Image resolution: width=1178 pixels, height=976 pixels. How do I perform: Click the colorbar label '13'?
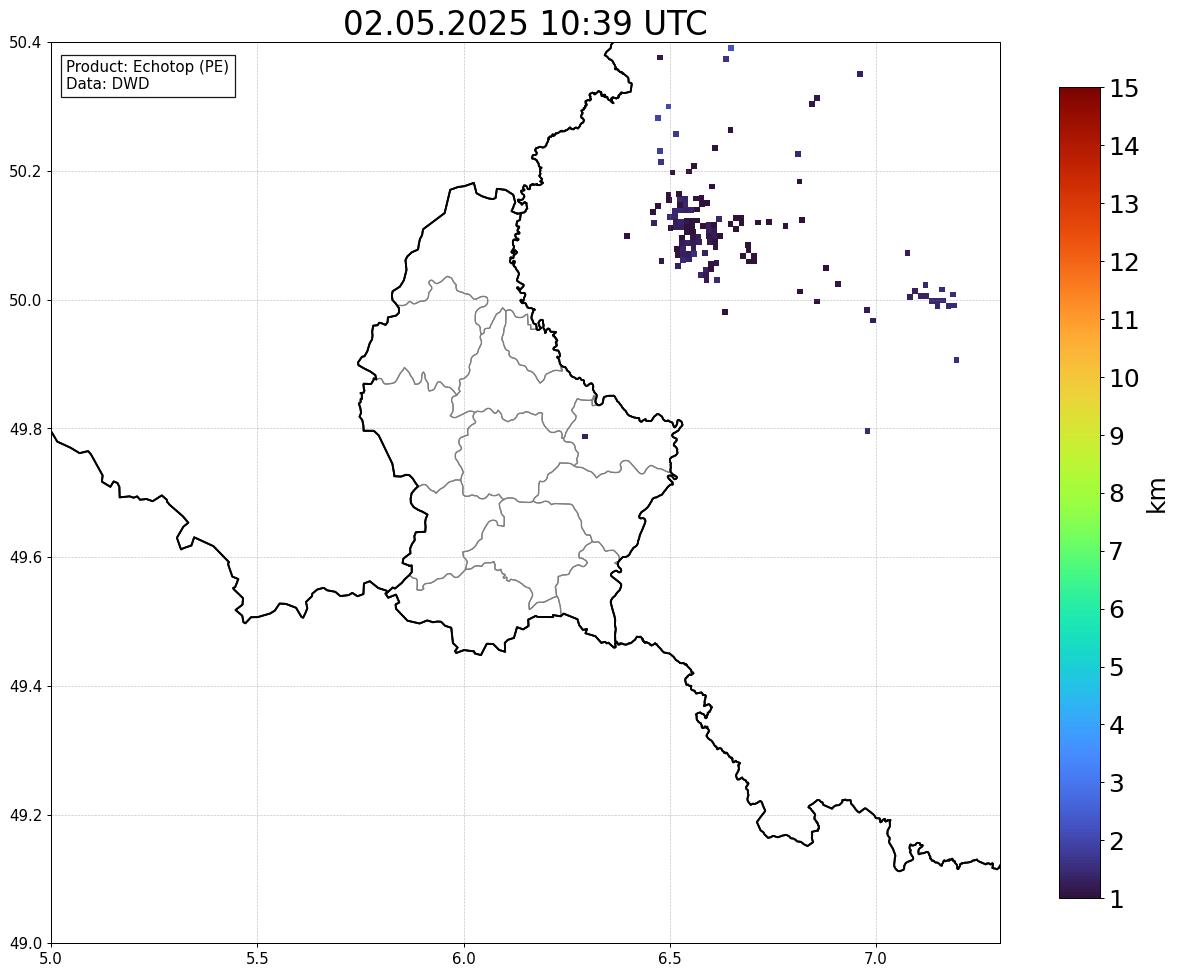pyautogui.click(x=1124, y=204)
